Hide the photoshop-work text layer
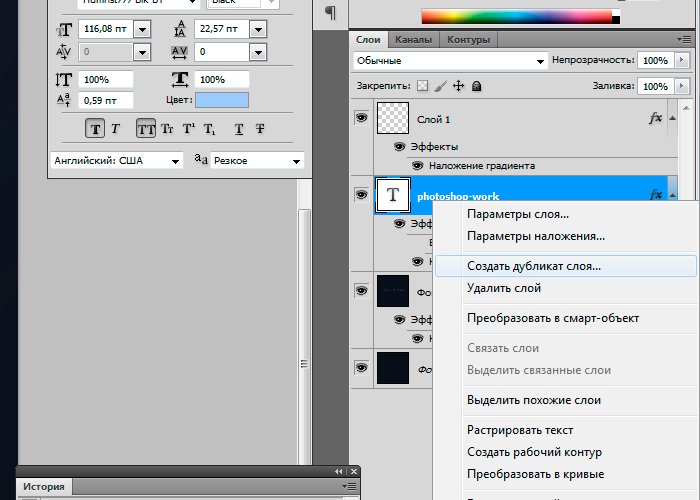 (x=361, y=196)
